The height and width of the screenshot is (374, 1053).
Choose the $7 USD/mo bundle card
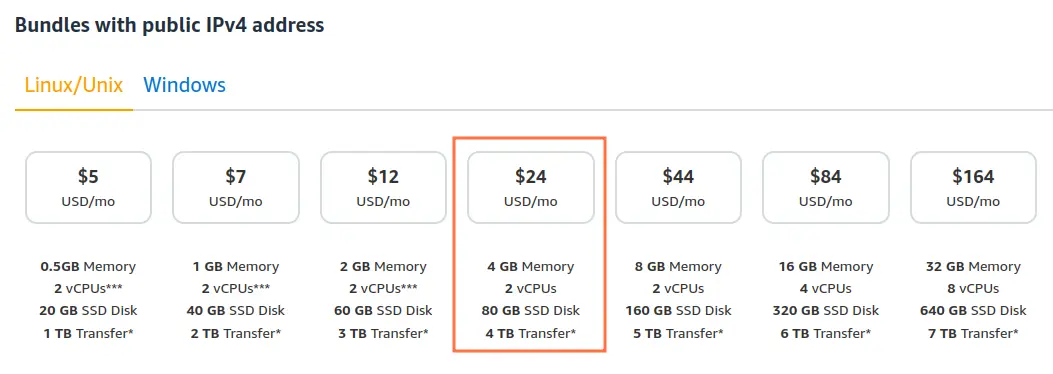pyautogui.click(x=236, y=187)
